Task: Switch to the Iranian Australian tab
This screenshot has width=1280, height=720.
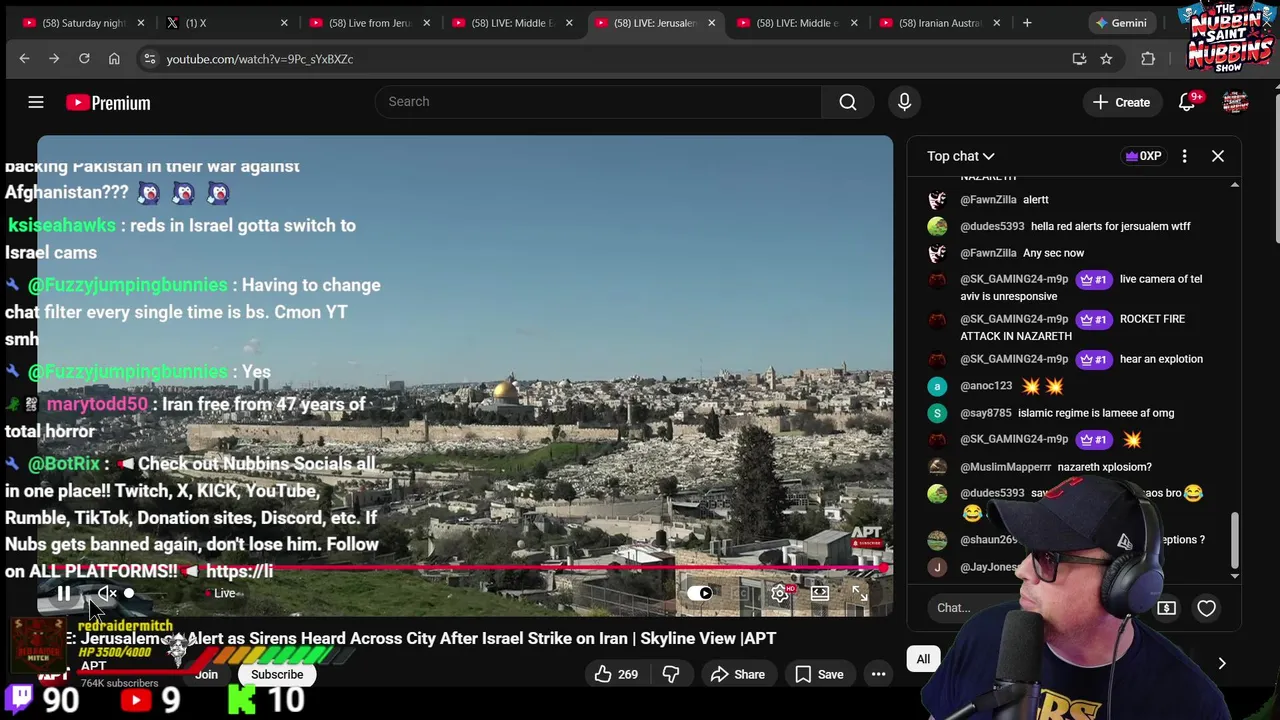Action: coord(940,23)
